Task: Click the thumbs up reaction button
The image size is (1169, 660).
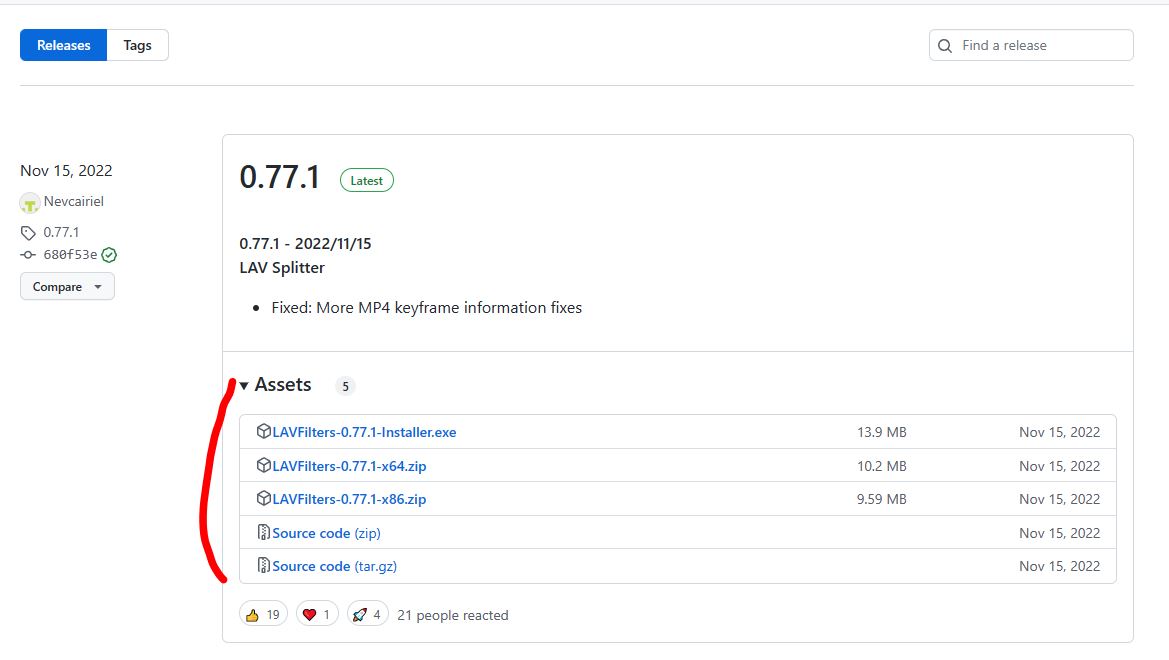Action: tap(263, 615)
